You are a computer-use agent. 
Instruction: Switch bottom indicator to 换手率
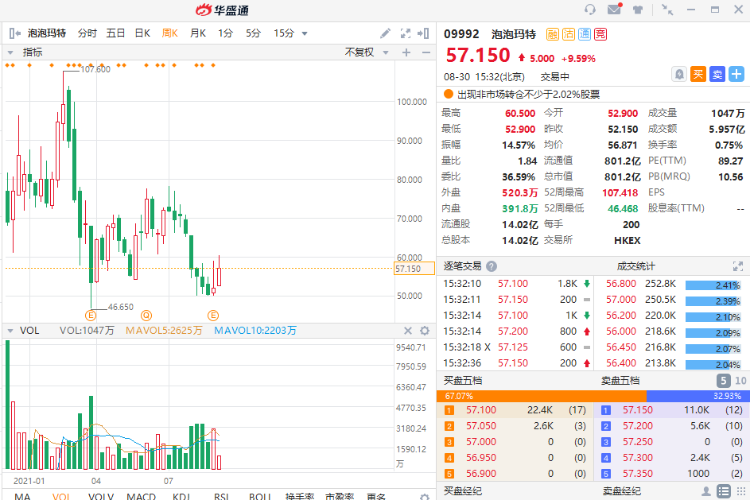(299, 496)
